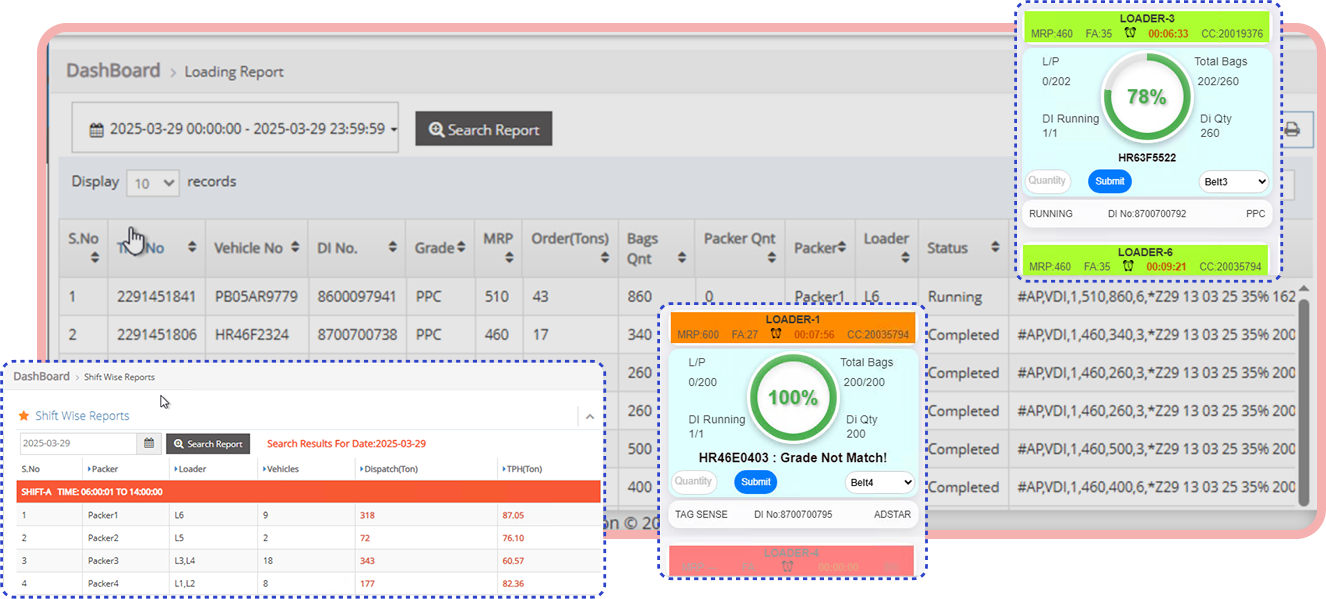Viewport: 1326px width, 599px height.
Task: Sort table by DI No. column arrows
Action: pyautogui.click(x=393, y=258)
